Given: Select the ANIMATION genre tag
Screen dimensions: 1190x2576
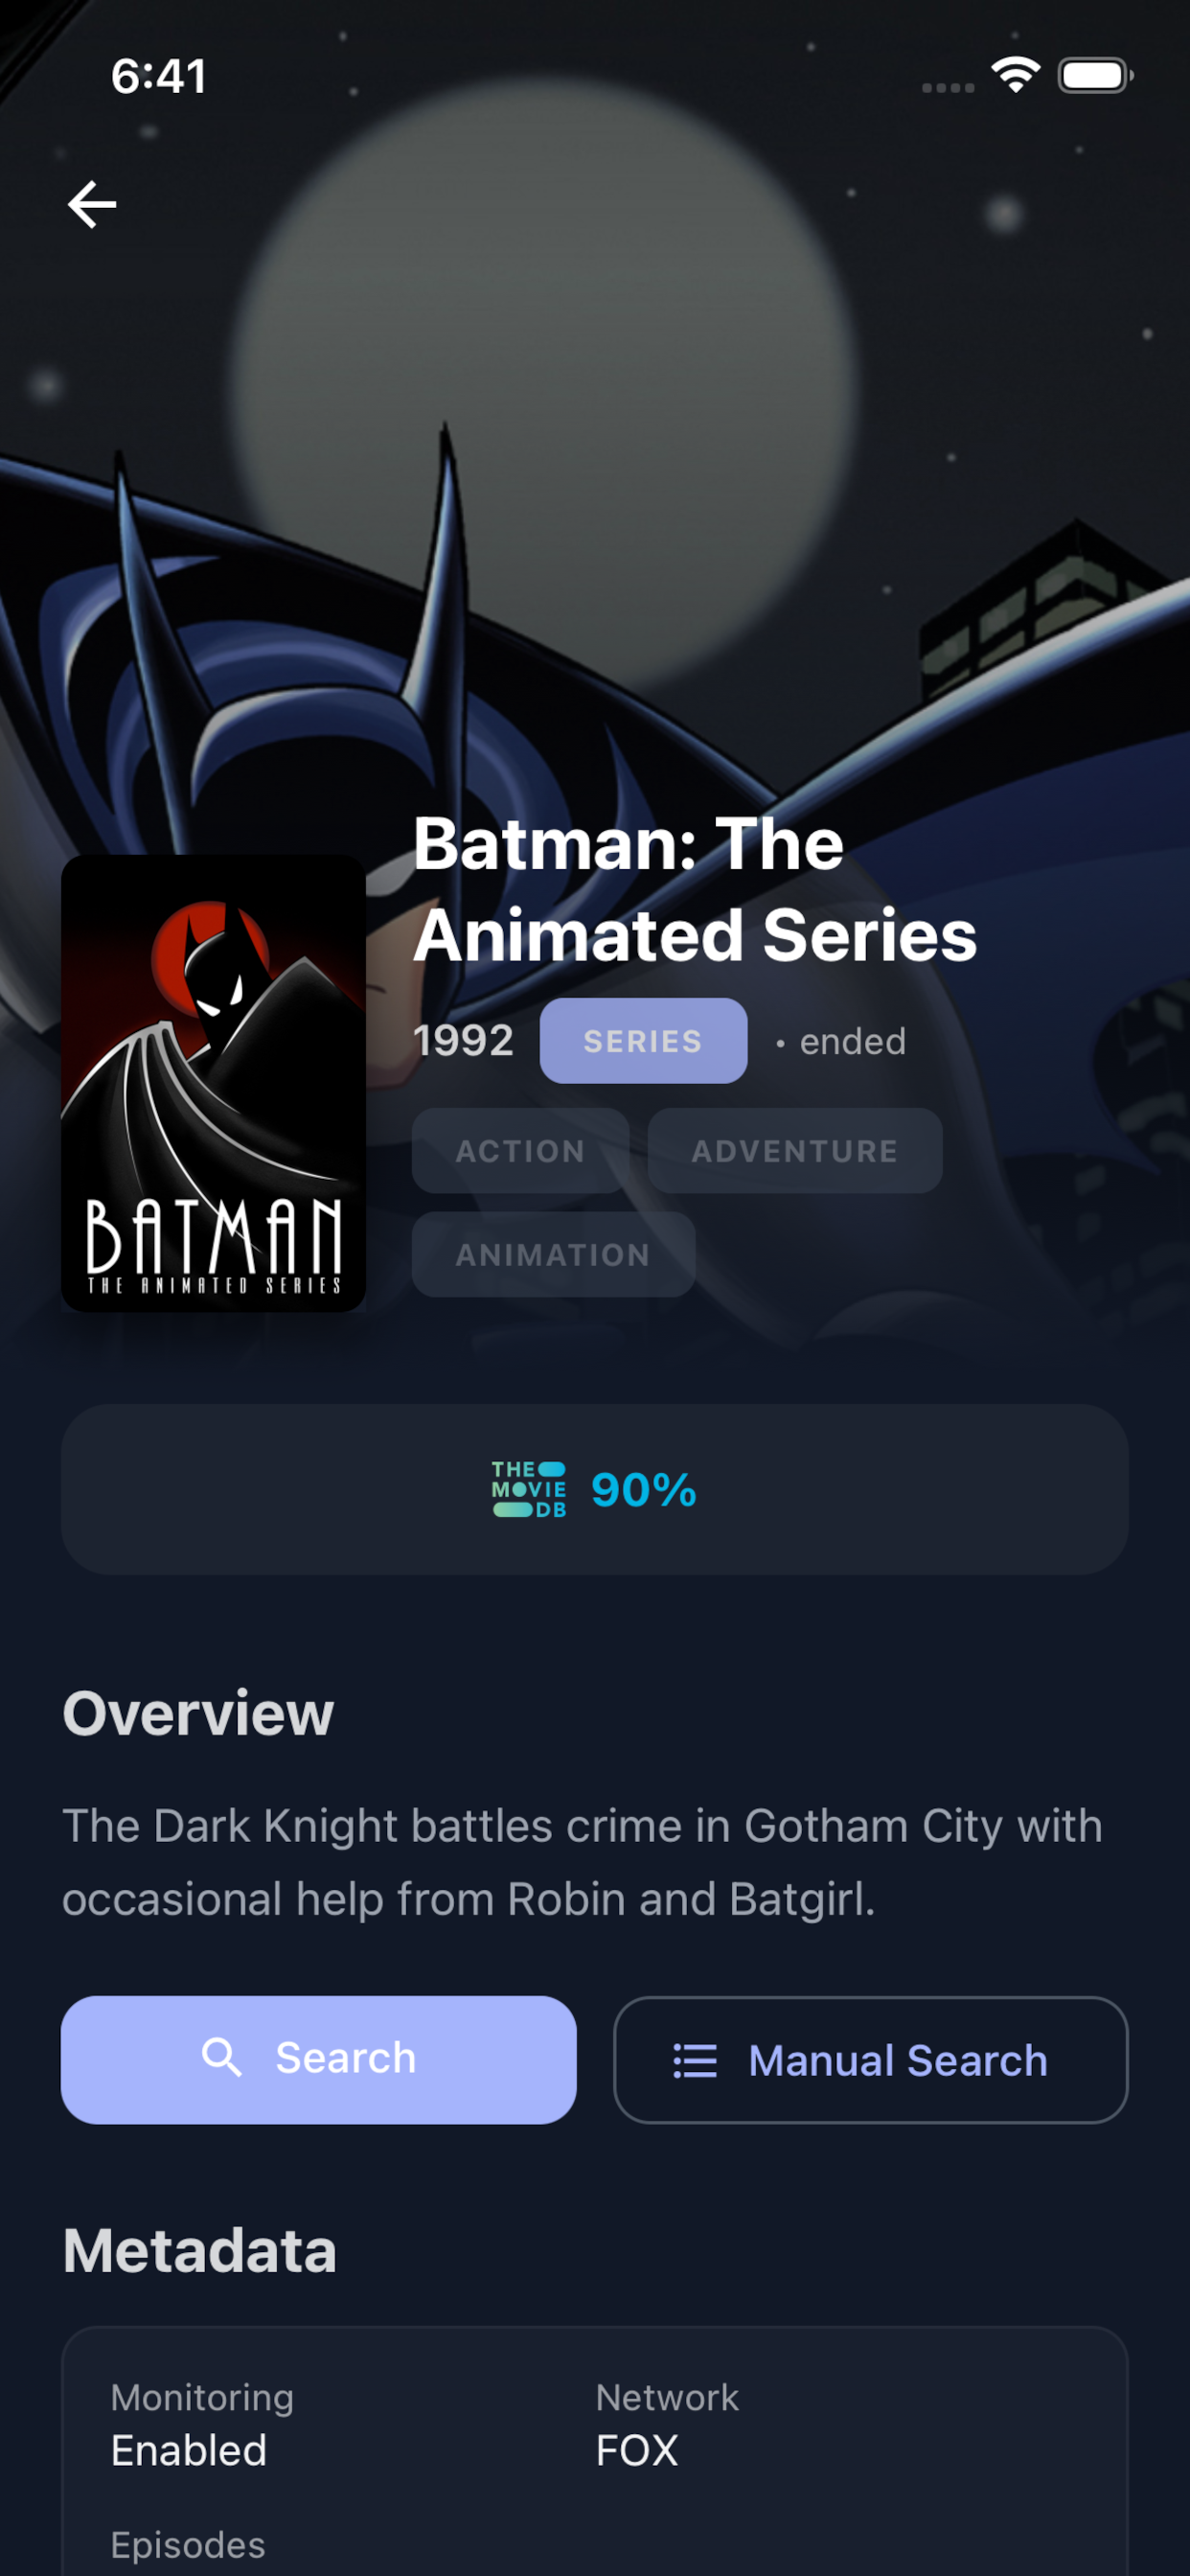Looking at the screenshot, I should coord(553,1255).
